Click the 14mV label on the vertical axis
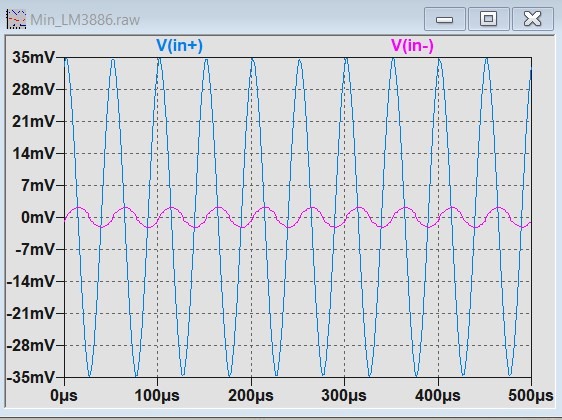The width and height of the screenshot is (562, 420). click(x=33, y=153)
